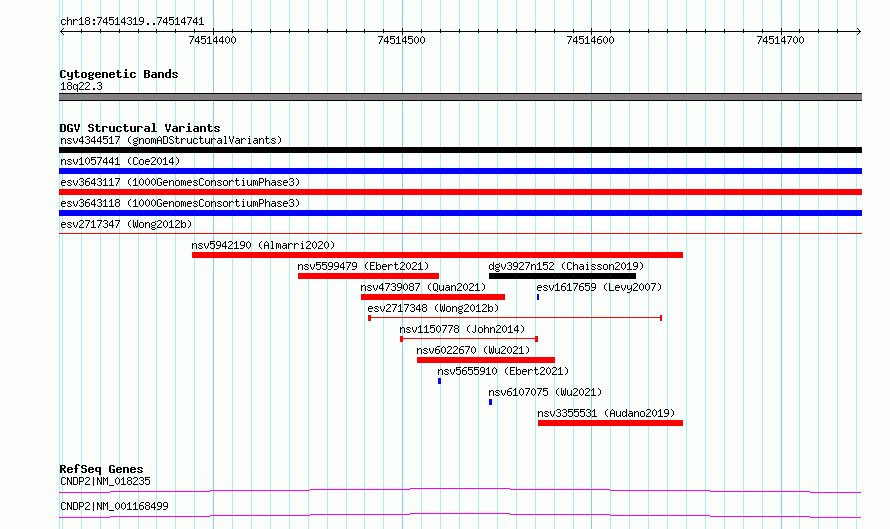Click the thin red esv2717348 span line
890x529 pixels.
515,318
